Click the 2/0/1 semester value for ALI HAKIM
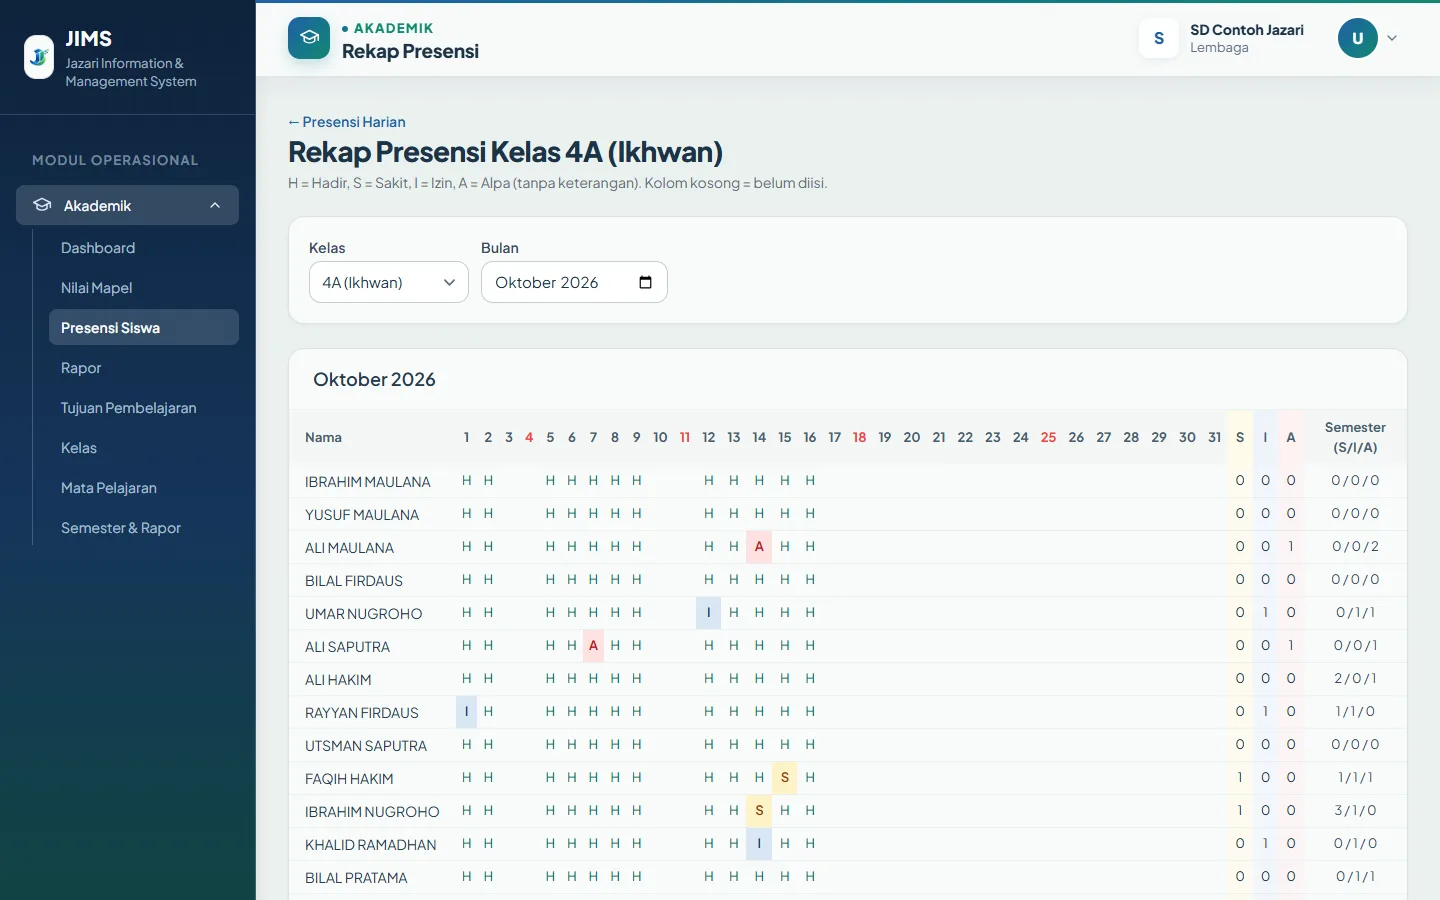This screenshot has height=900, width=1440. [1355, 678]
